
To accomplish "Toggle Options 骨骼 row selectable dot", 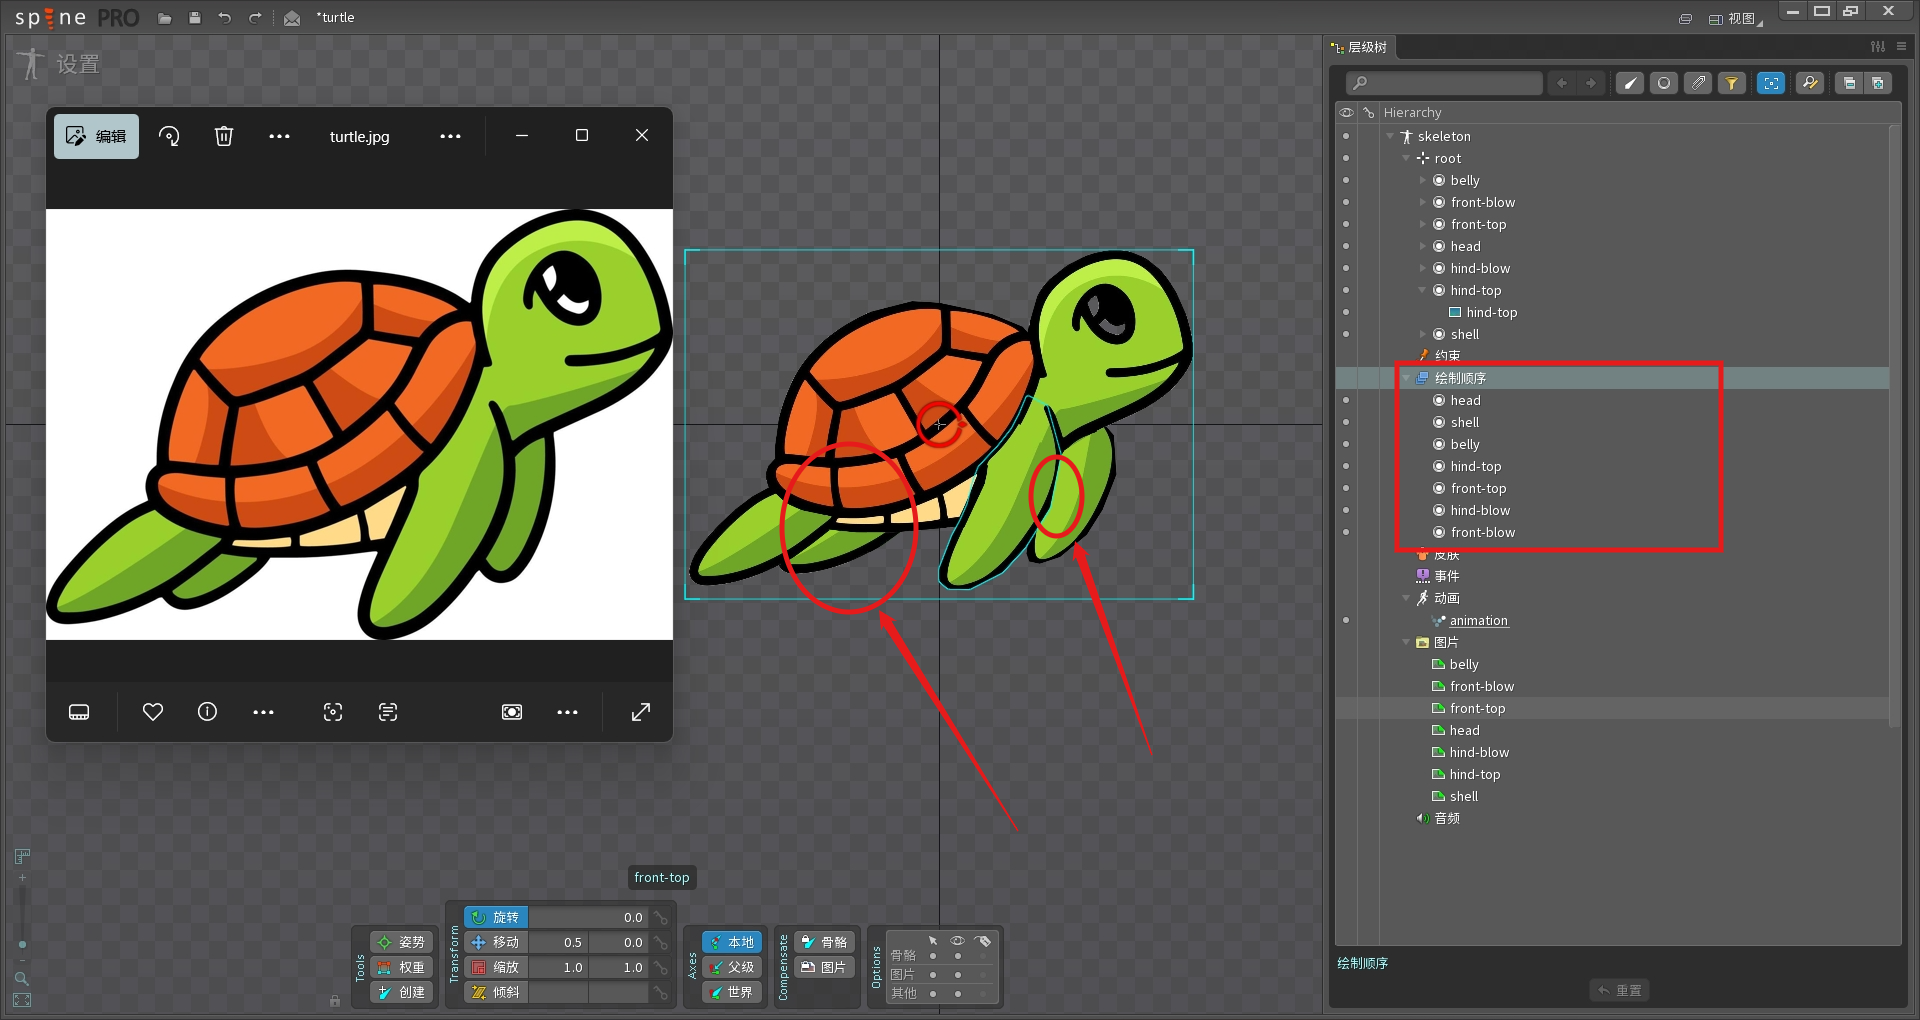I will [x=933, y=956].
